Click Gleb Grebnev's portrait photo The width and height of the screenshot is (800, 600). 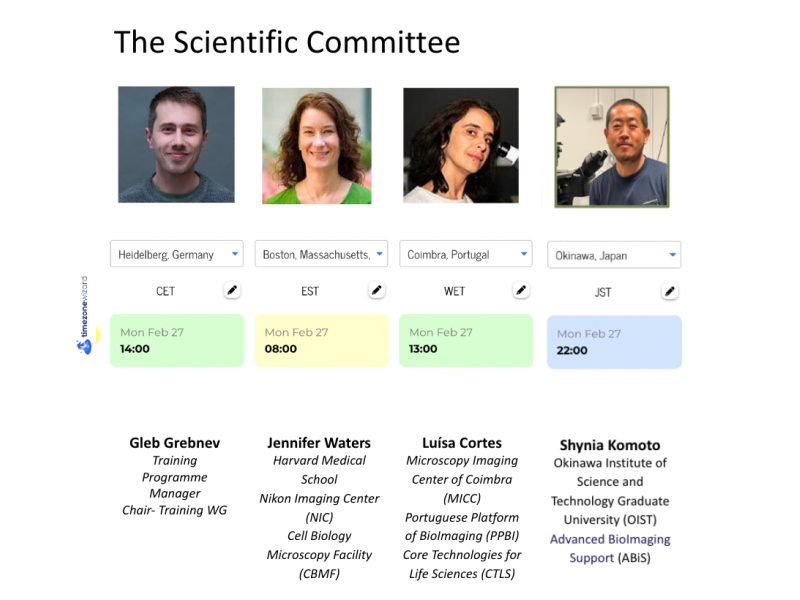point(176,145)
